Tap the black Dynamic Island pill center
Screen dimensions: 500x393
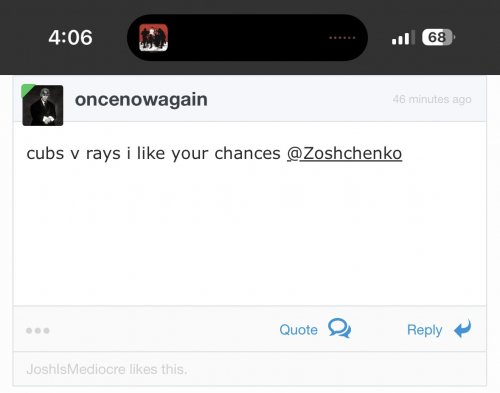tap(247, 37)
